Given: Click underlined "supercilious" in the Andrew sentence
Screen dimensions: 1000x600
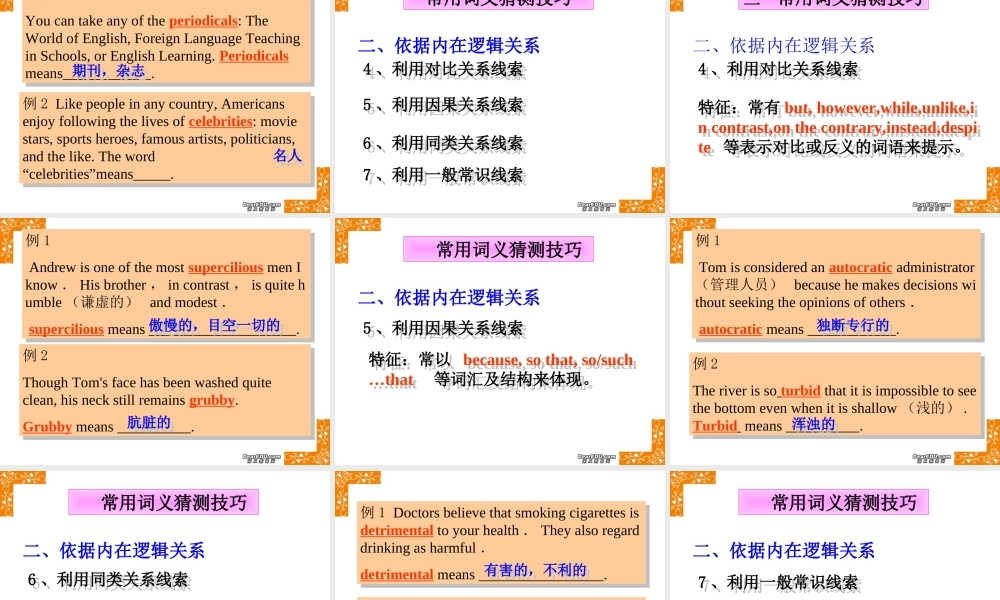Looking at the screenshot, I should 225,267.
